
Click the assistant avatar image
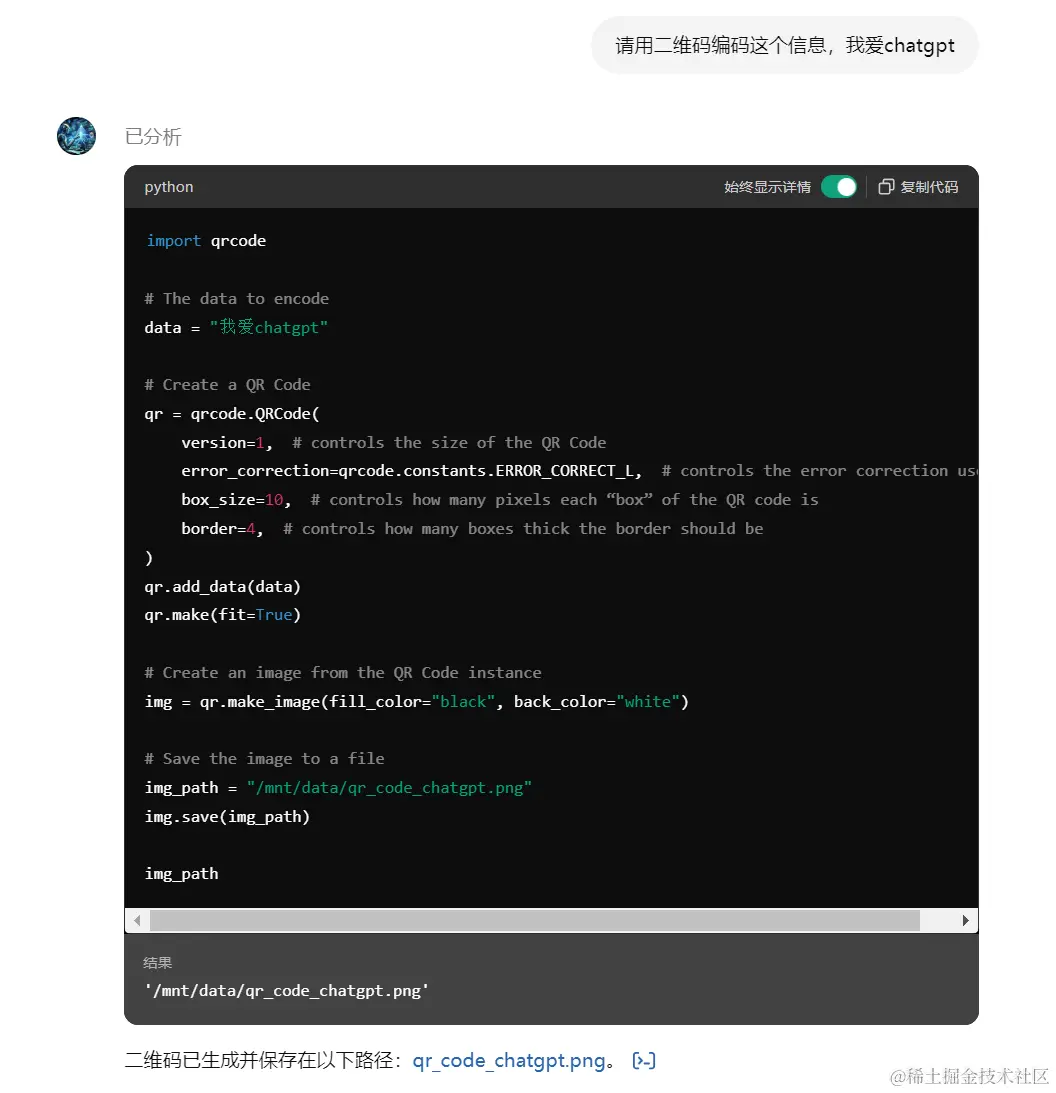click(76, 136)
